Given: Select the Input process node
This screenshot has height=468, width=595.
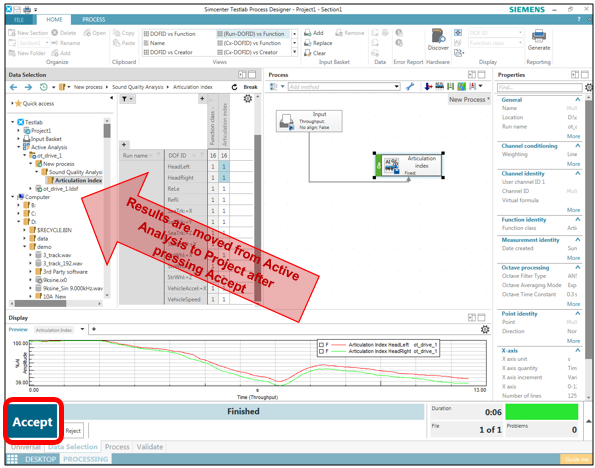Looking at the screenshot, I should click(x=309, y=121).
